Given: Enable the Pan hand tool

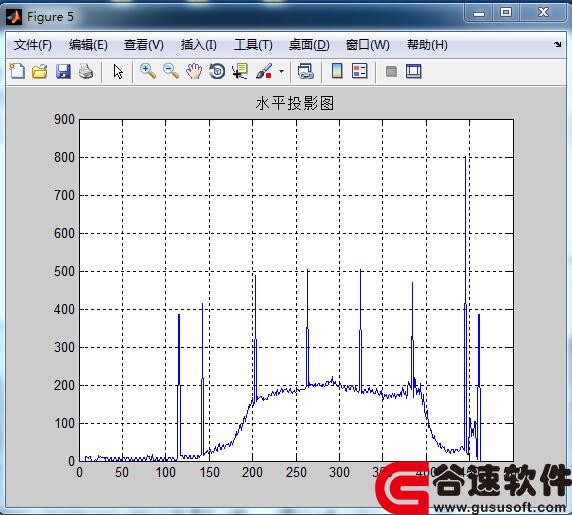Looking at the screenshot, I should [x=194, y=71].
